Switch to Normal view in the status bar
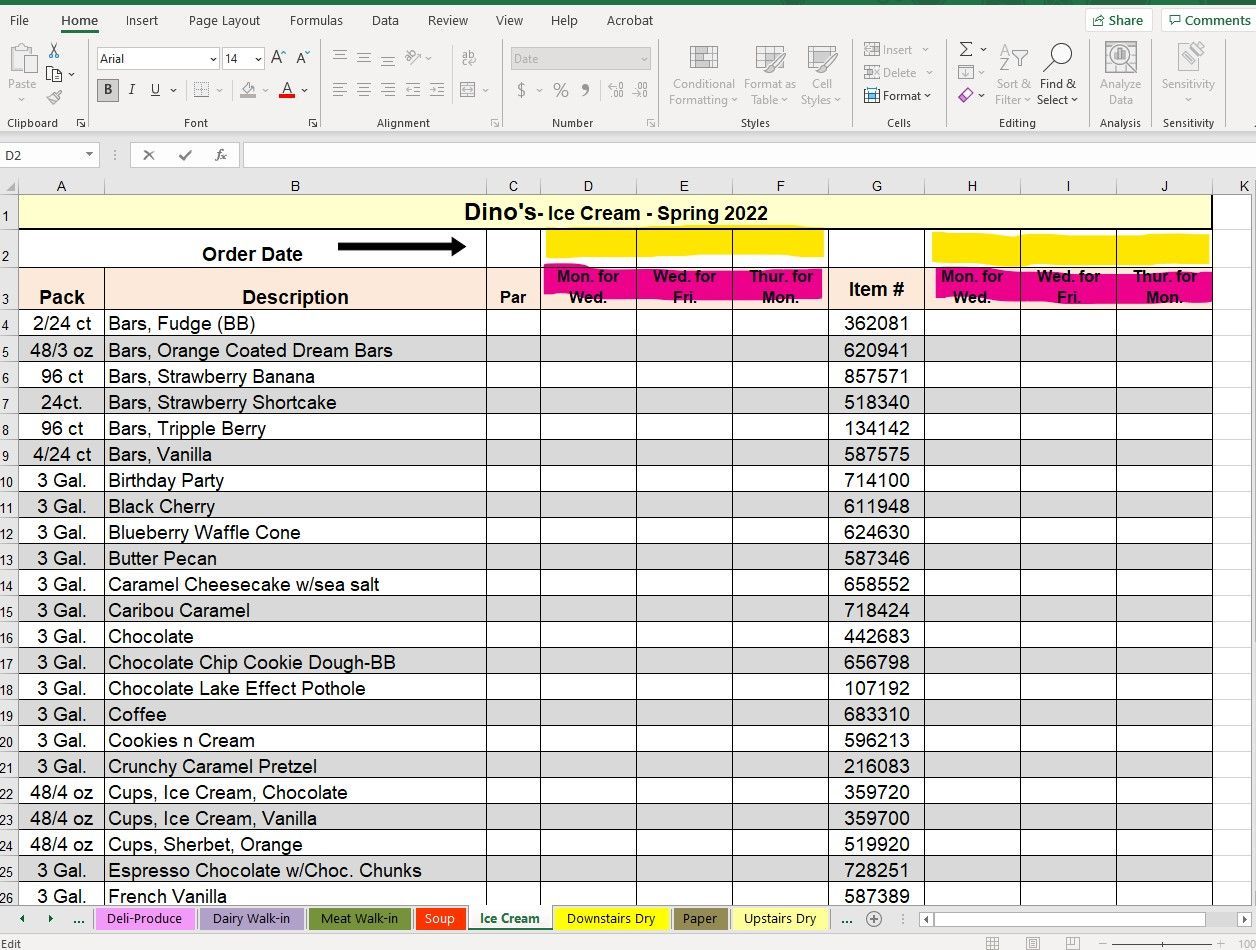The height and width of the screenshot is (950, 1256). [x=992, y=943]
